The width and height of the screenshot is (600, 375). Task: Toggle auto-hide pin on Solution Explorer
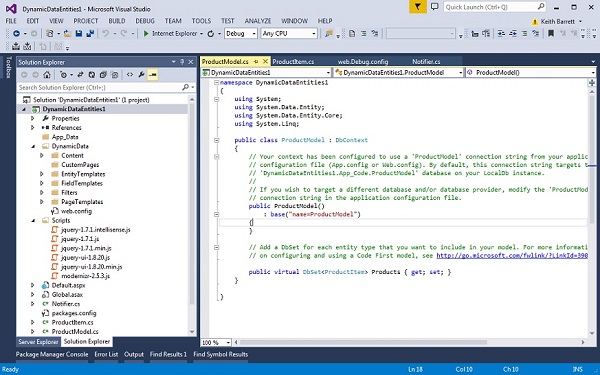[x=182, y=62]
